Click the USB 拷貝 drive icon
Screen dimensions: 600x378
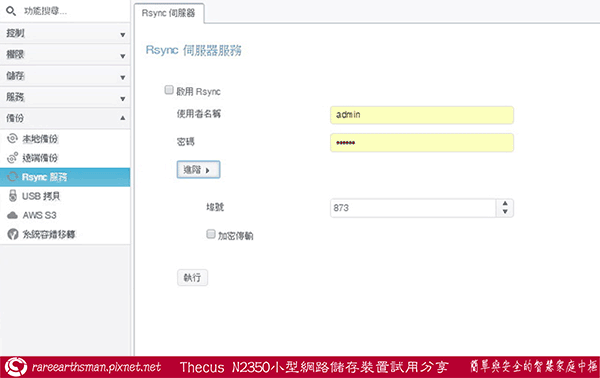tap(13, 196)
